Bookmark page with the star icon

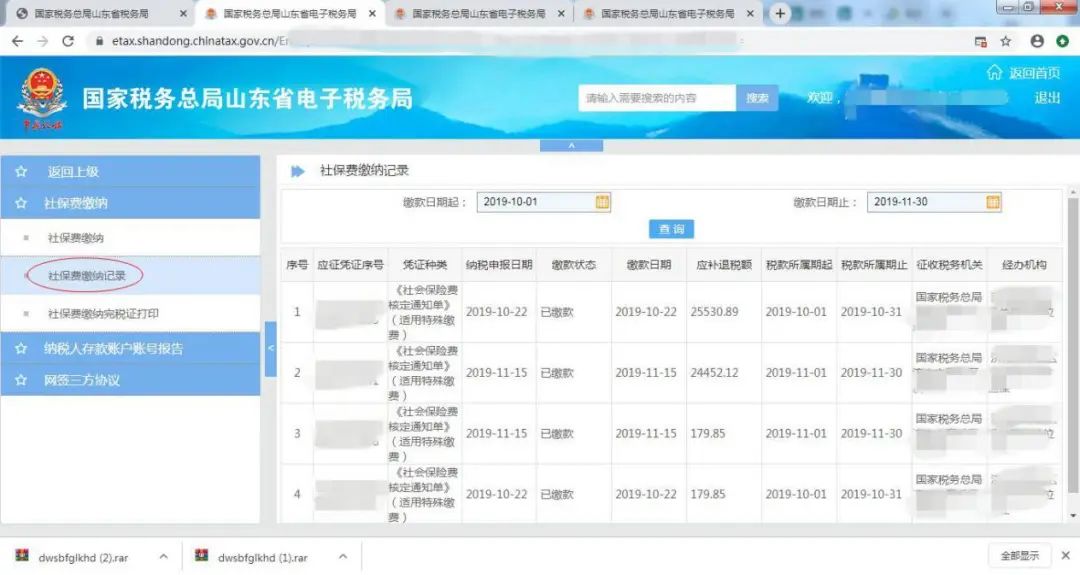click(1006, 41)
